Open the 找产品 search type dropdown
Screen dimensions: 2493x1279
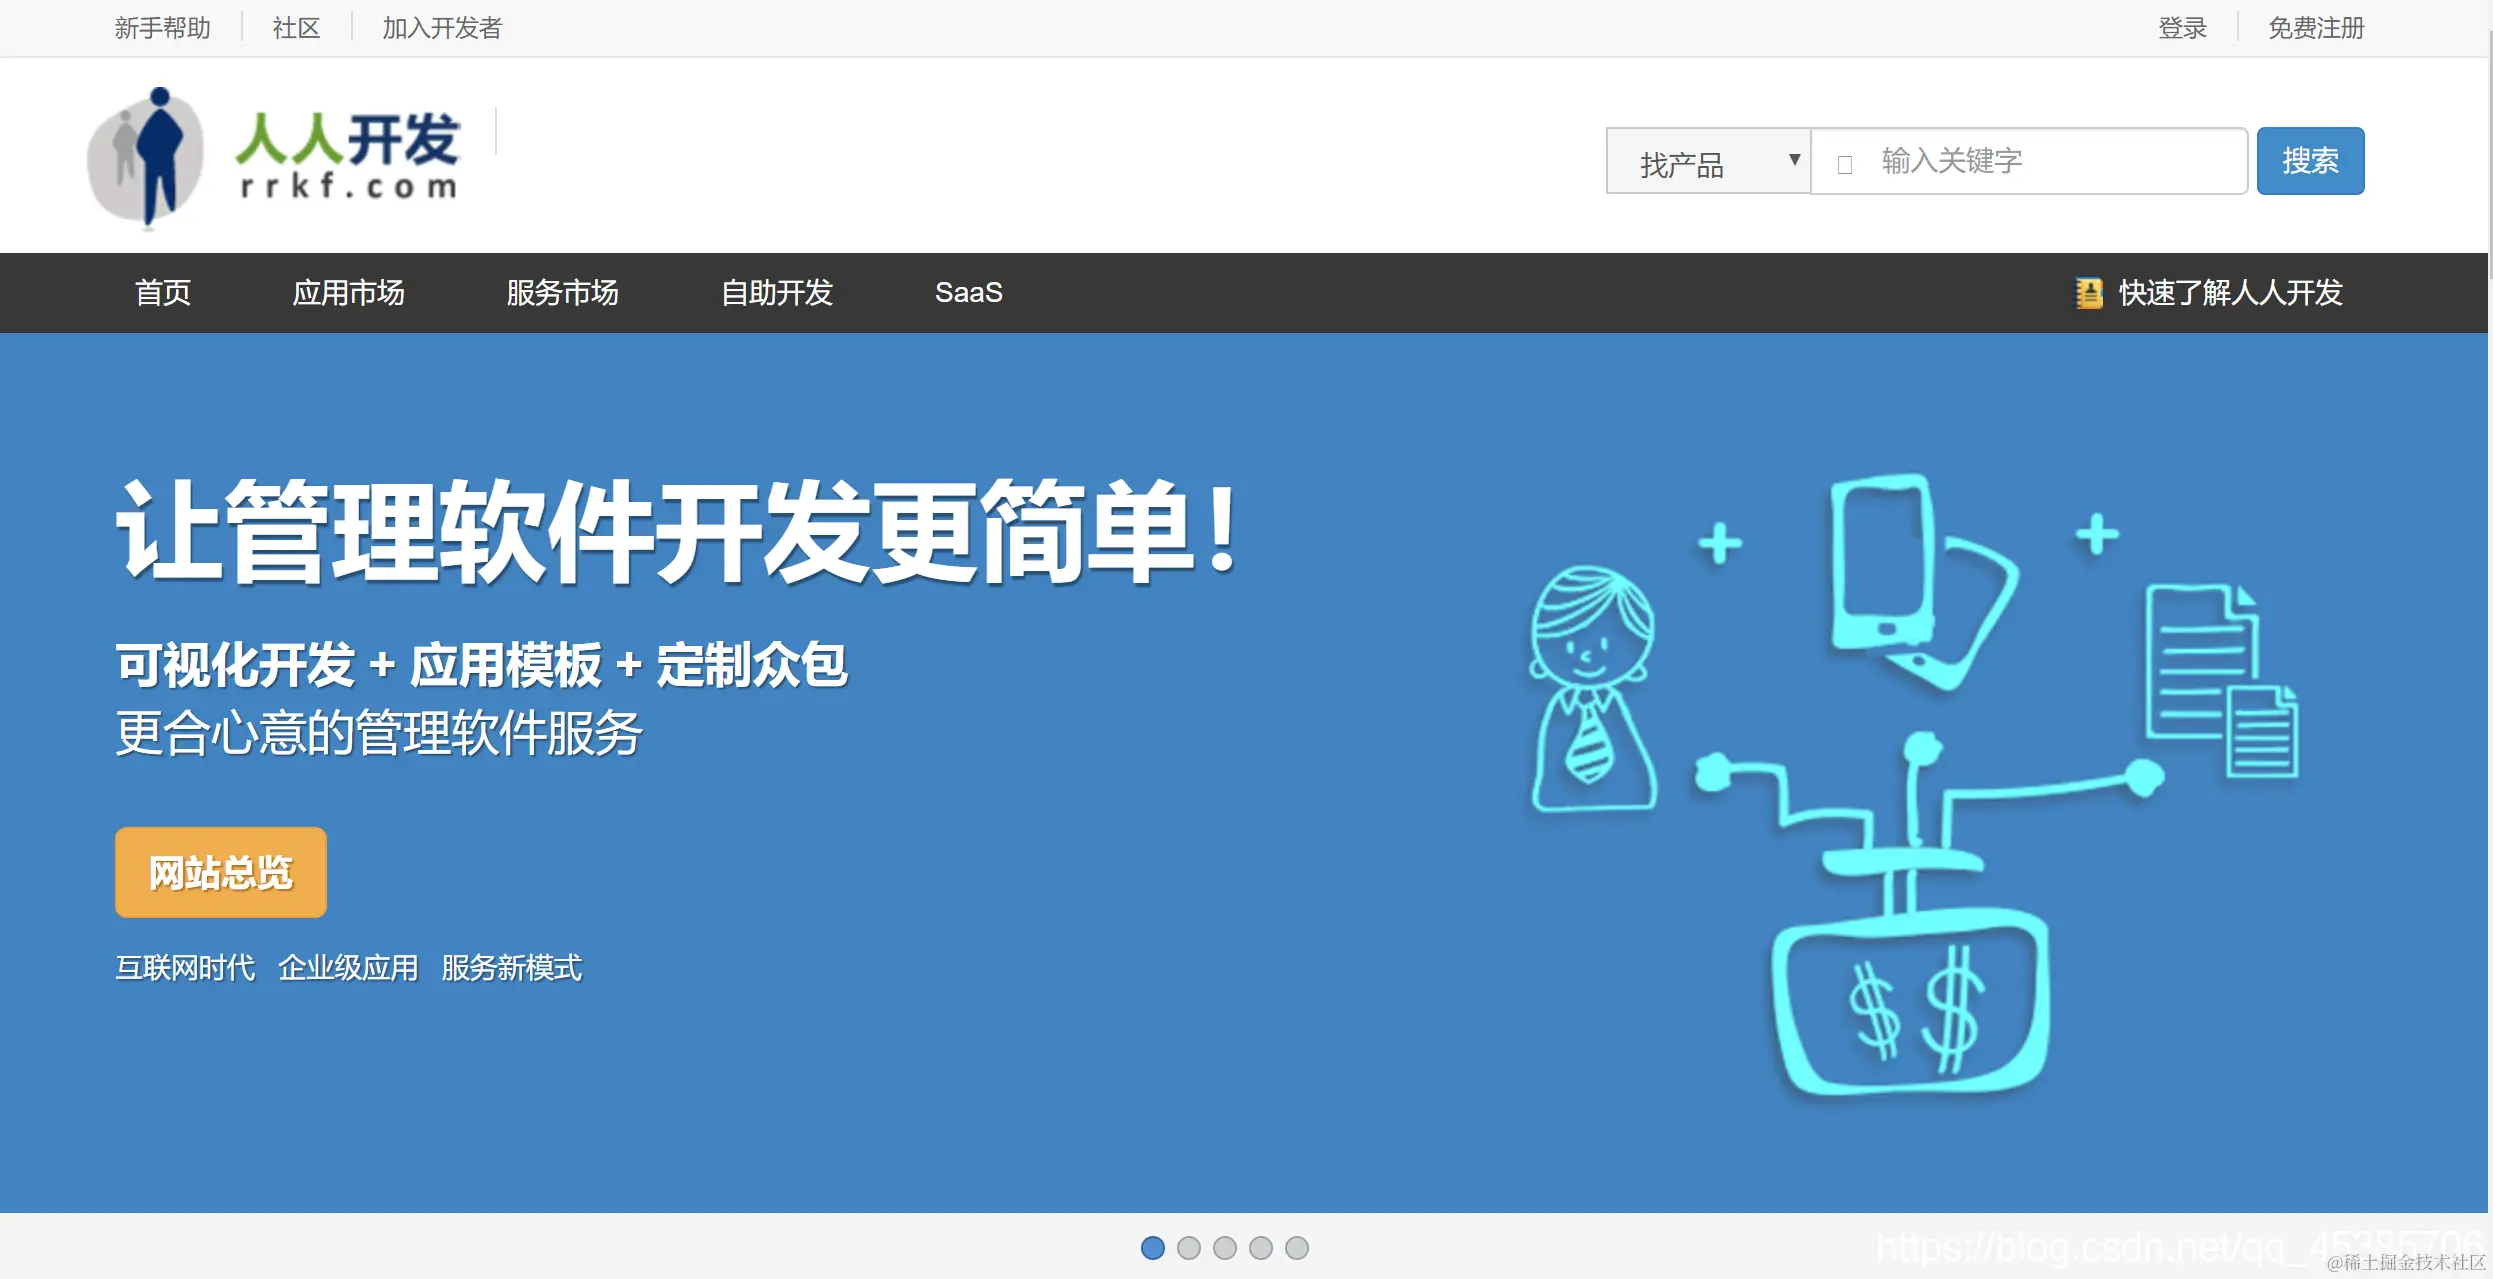1708,161
